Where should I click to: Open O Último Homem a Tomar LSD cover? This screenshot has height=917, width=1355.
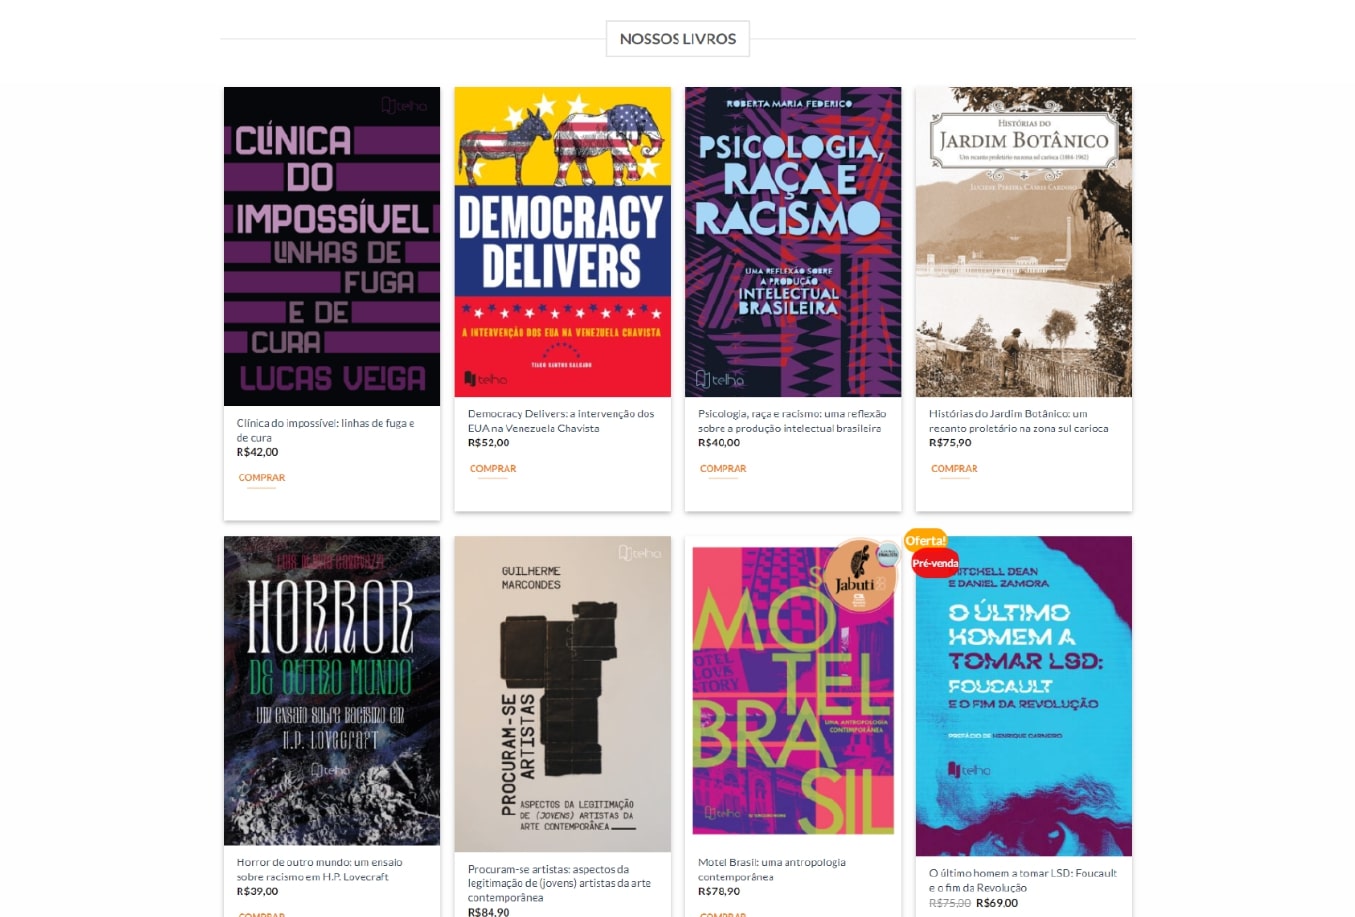(1024, 696)
